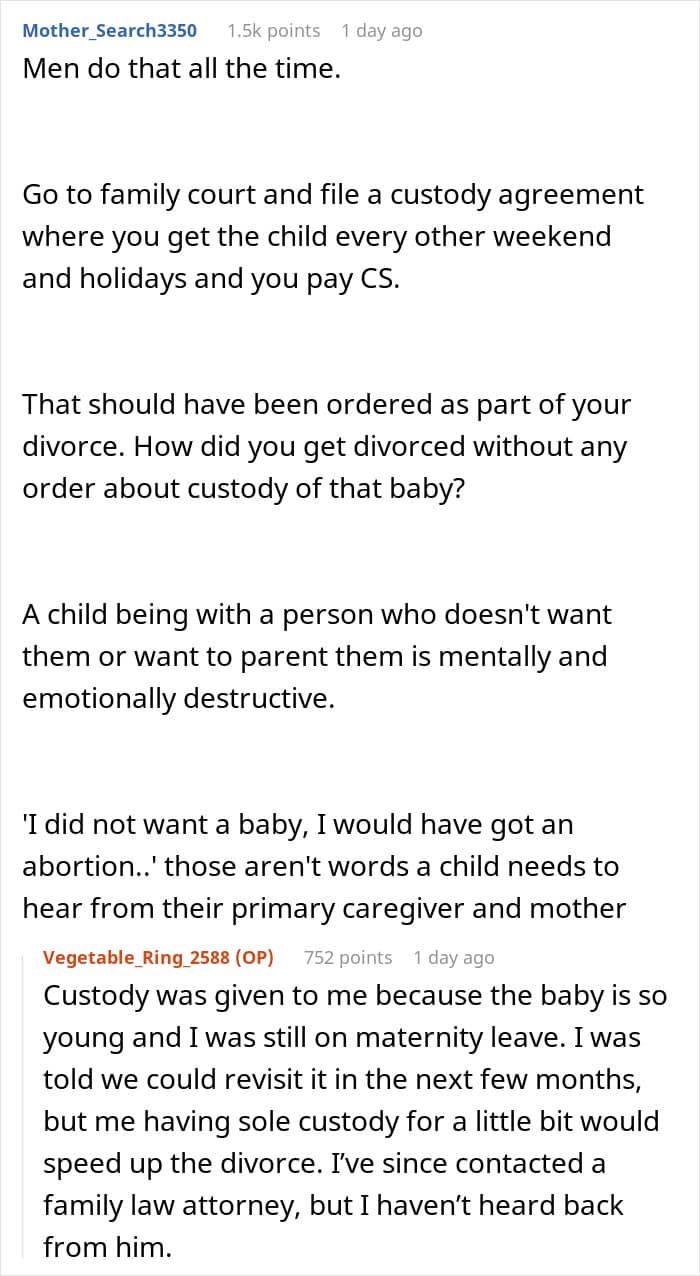The height and width of the screenshot is (1276, 700).
Task: Click the paragraph starting 'Go to family court'
Action: tap(332, 237)
